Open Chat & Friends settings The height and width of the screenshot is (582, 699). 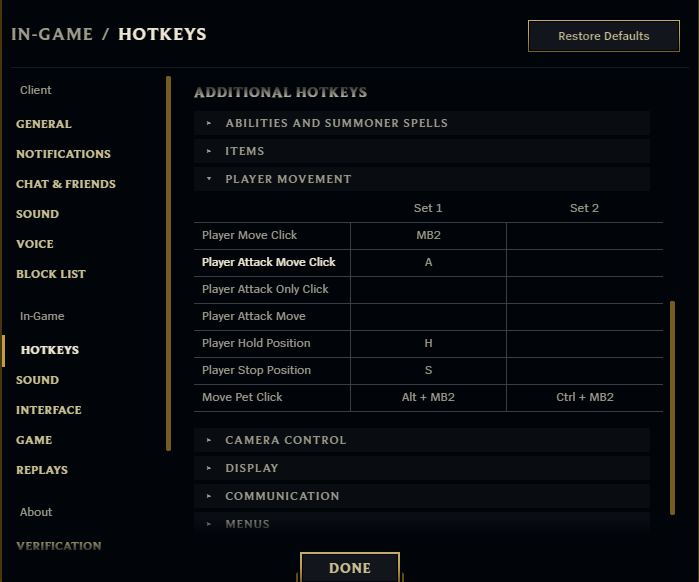coord(66,184)
